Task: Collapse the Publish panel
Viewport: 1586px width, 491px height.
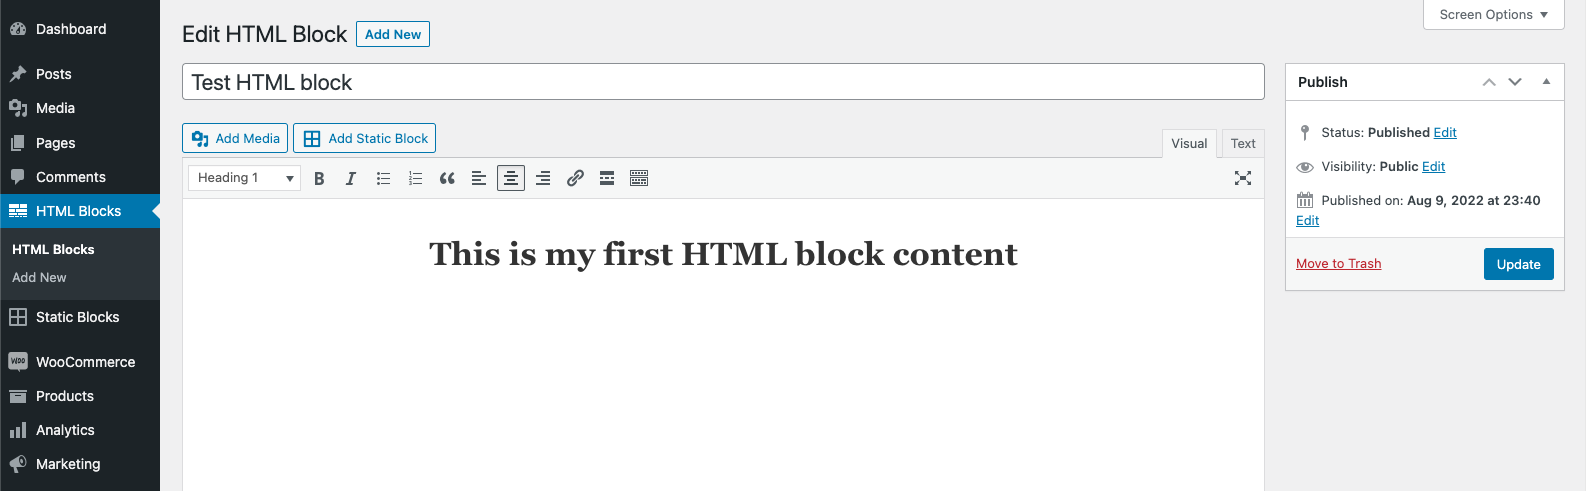Action: point(1546,82)
